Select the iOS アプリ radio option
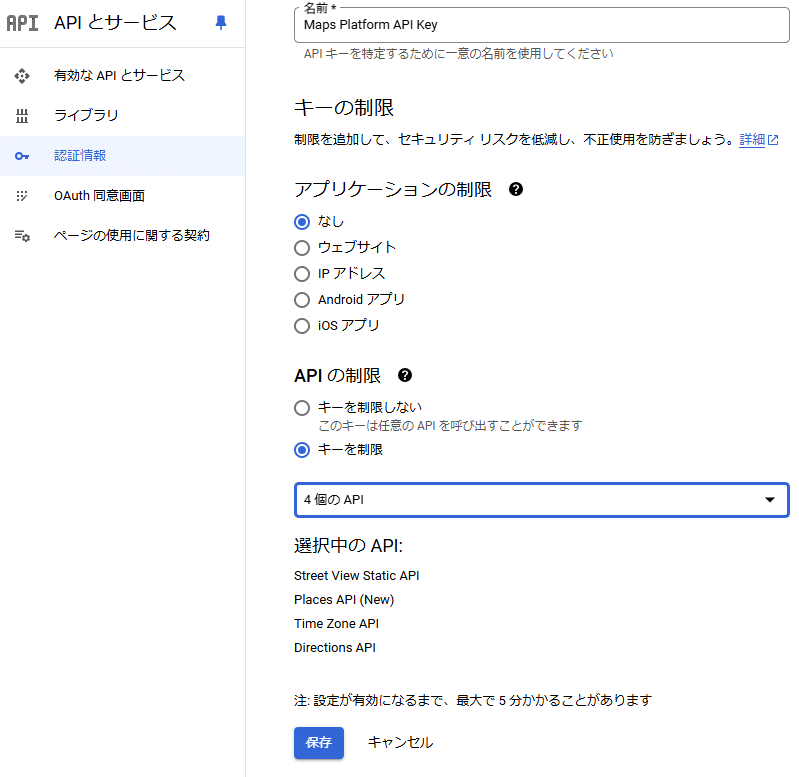The height and width of the screenshot is (777, 799). tap(302, 326)
